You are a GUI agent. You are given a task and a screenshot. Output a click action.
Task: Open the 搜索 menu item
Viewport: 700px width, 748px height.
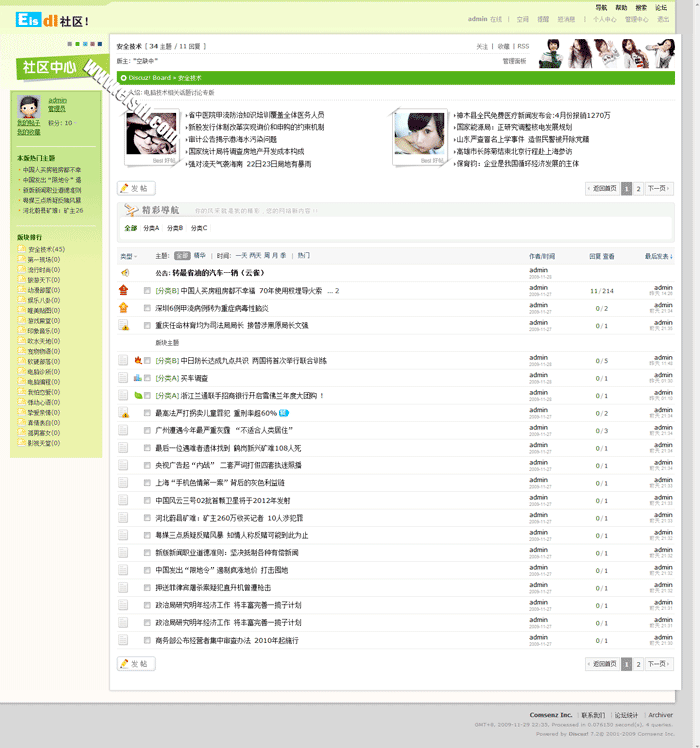pyautogui.click(x=641, y=8)
